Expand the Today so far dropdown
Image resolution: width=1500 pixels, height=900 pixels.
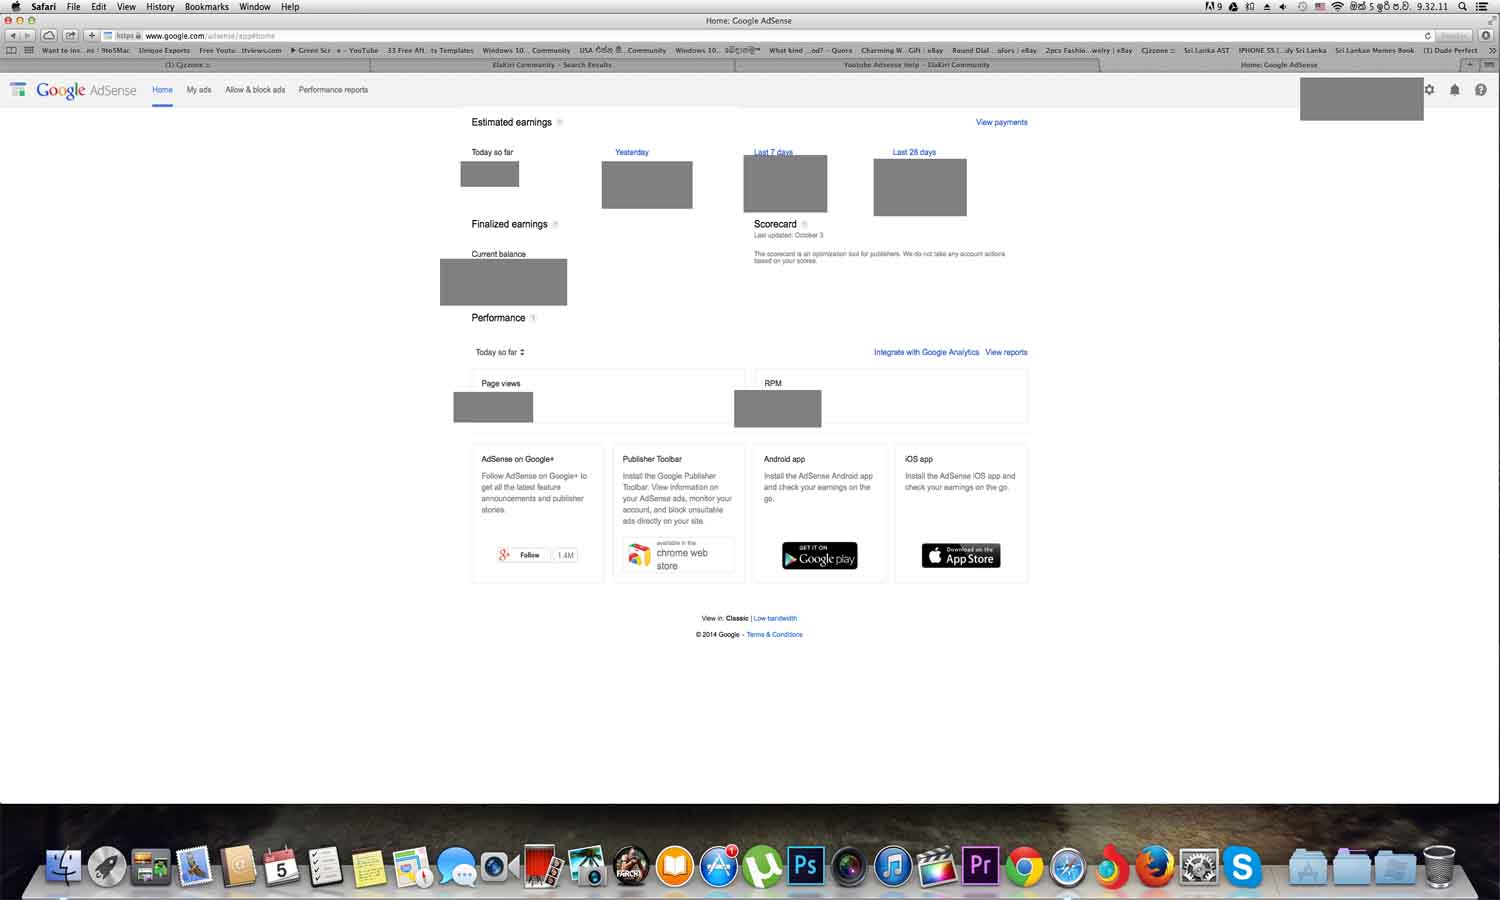point(500,352)
